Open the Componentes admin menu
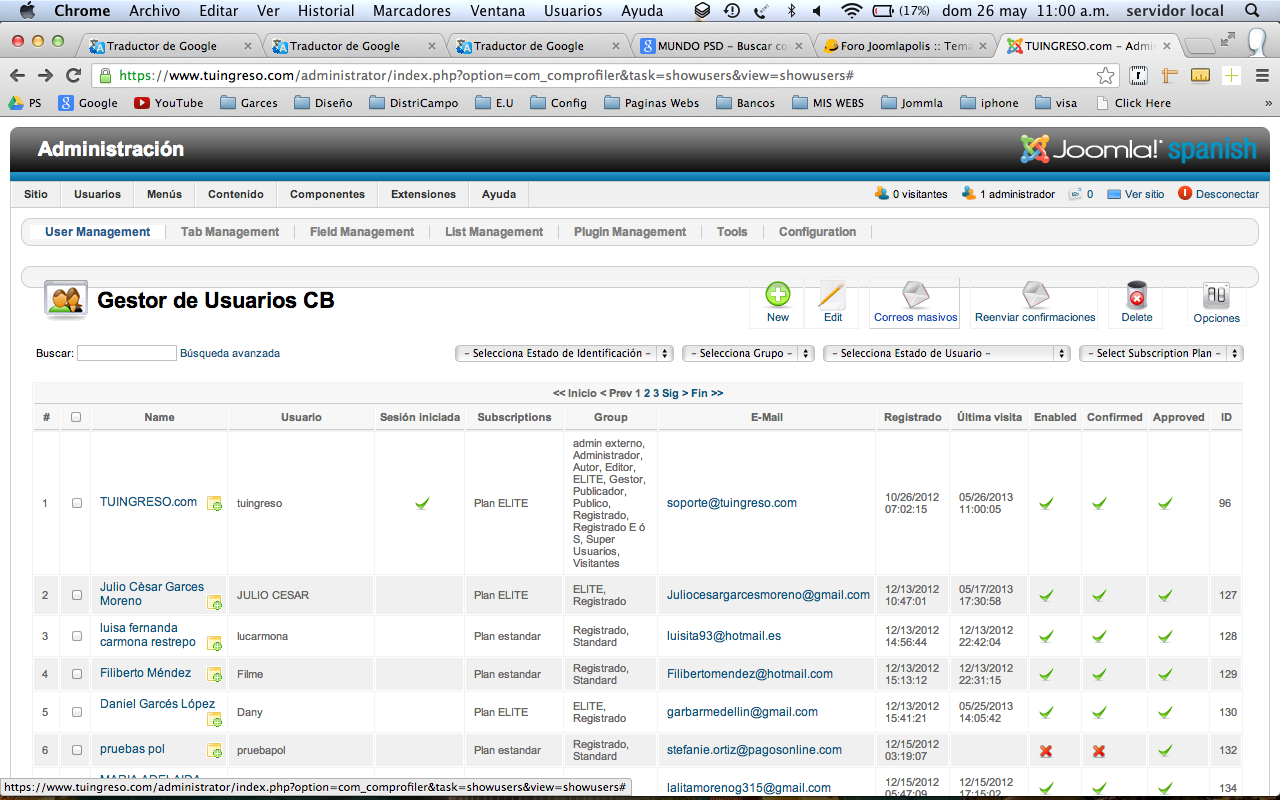1280x800 pixels. tap(327, 194)
